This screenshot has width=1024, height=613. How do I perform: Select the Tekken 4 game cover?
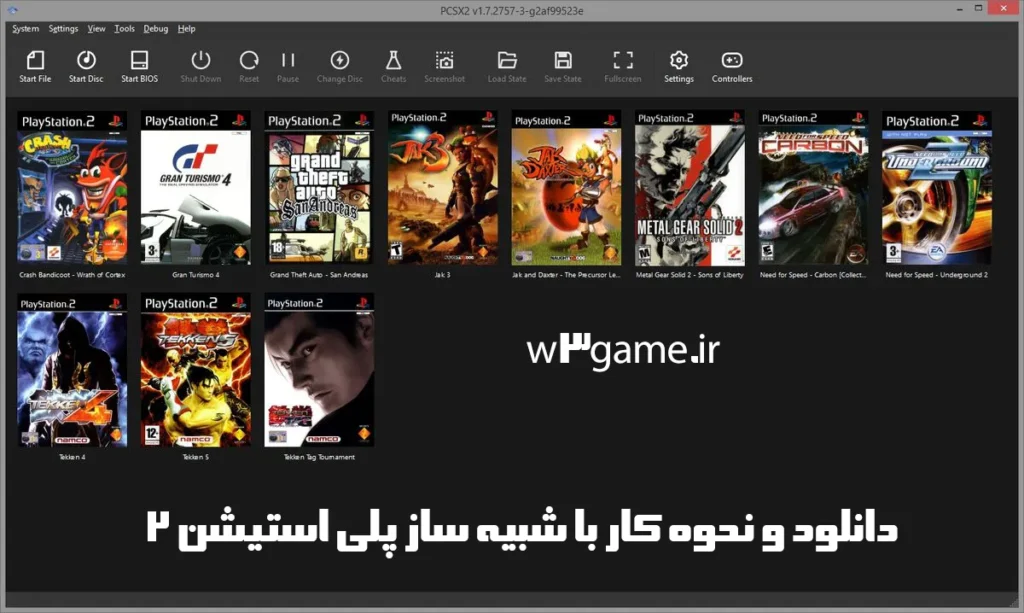pyautogui.click(x=72, y=370)
